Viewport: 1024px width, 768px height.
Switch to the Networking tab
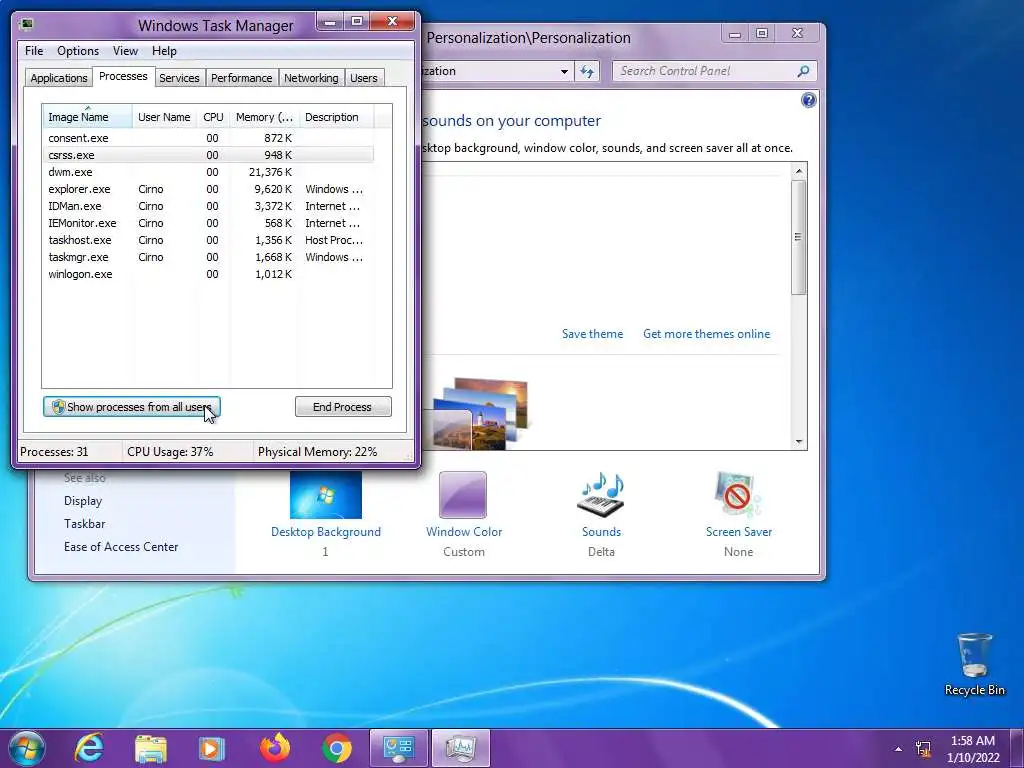(x=311, y=78)
